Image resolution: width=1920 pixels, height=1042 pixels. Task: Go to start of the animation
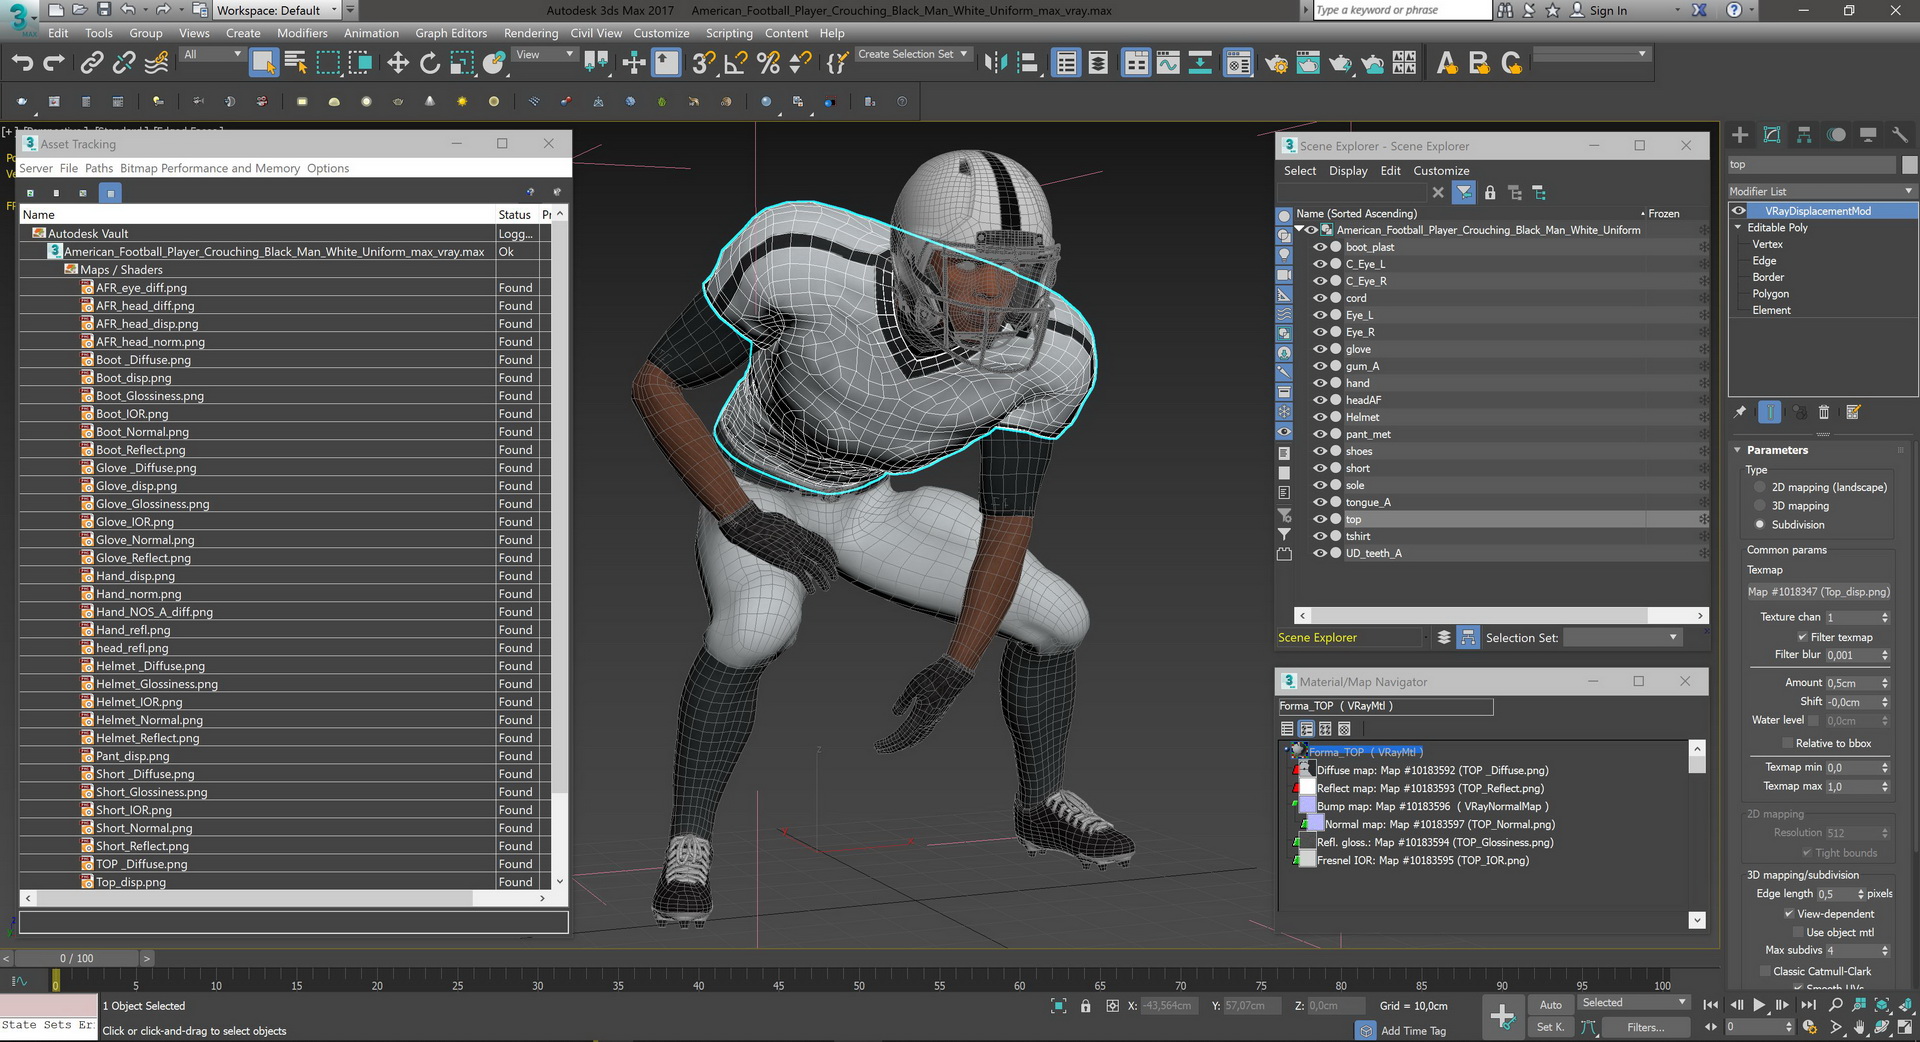[x=1711, y=1005]
